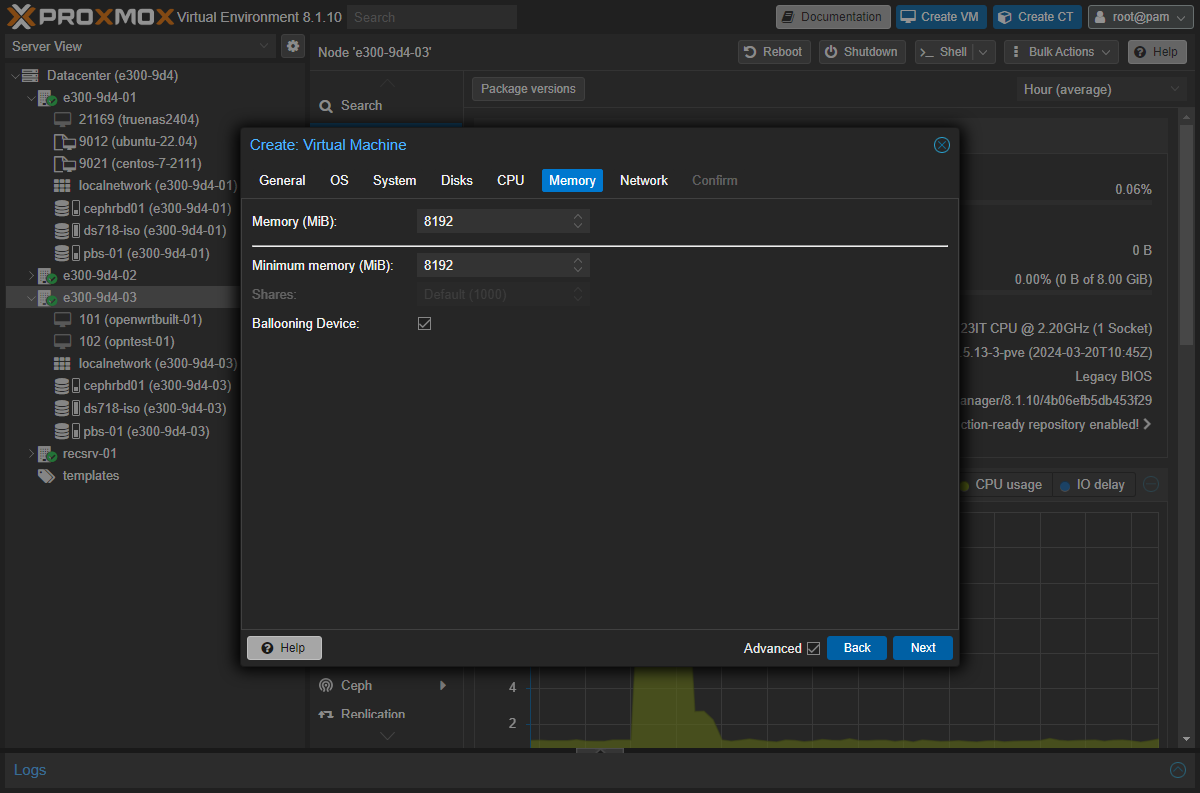Close the Create Virtual Machine dialog
The width and height of the screenshot is (1200, 793).
pyautogui.click(x=941, y=145)
